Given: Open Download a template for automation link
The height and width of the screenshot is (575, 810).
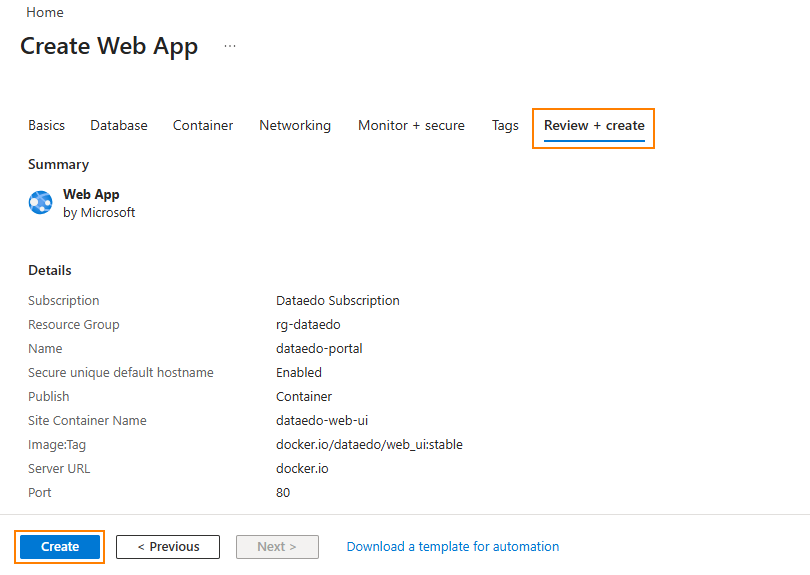Looking at the screenshot, I should (453, 547).
